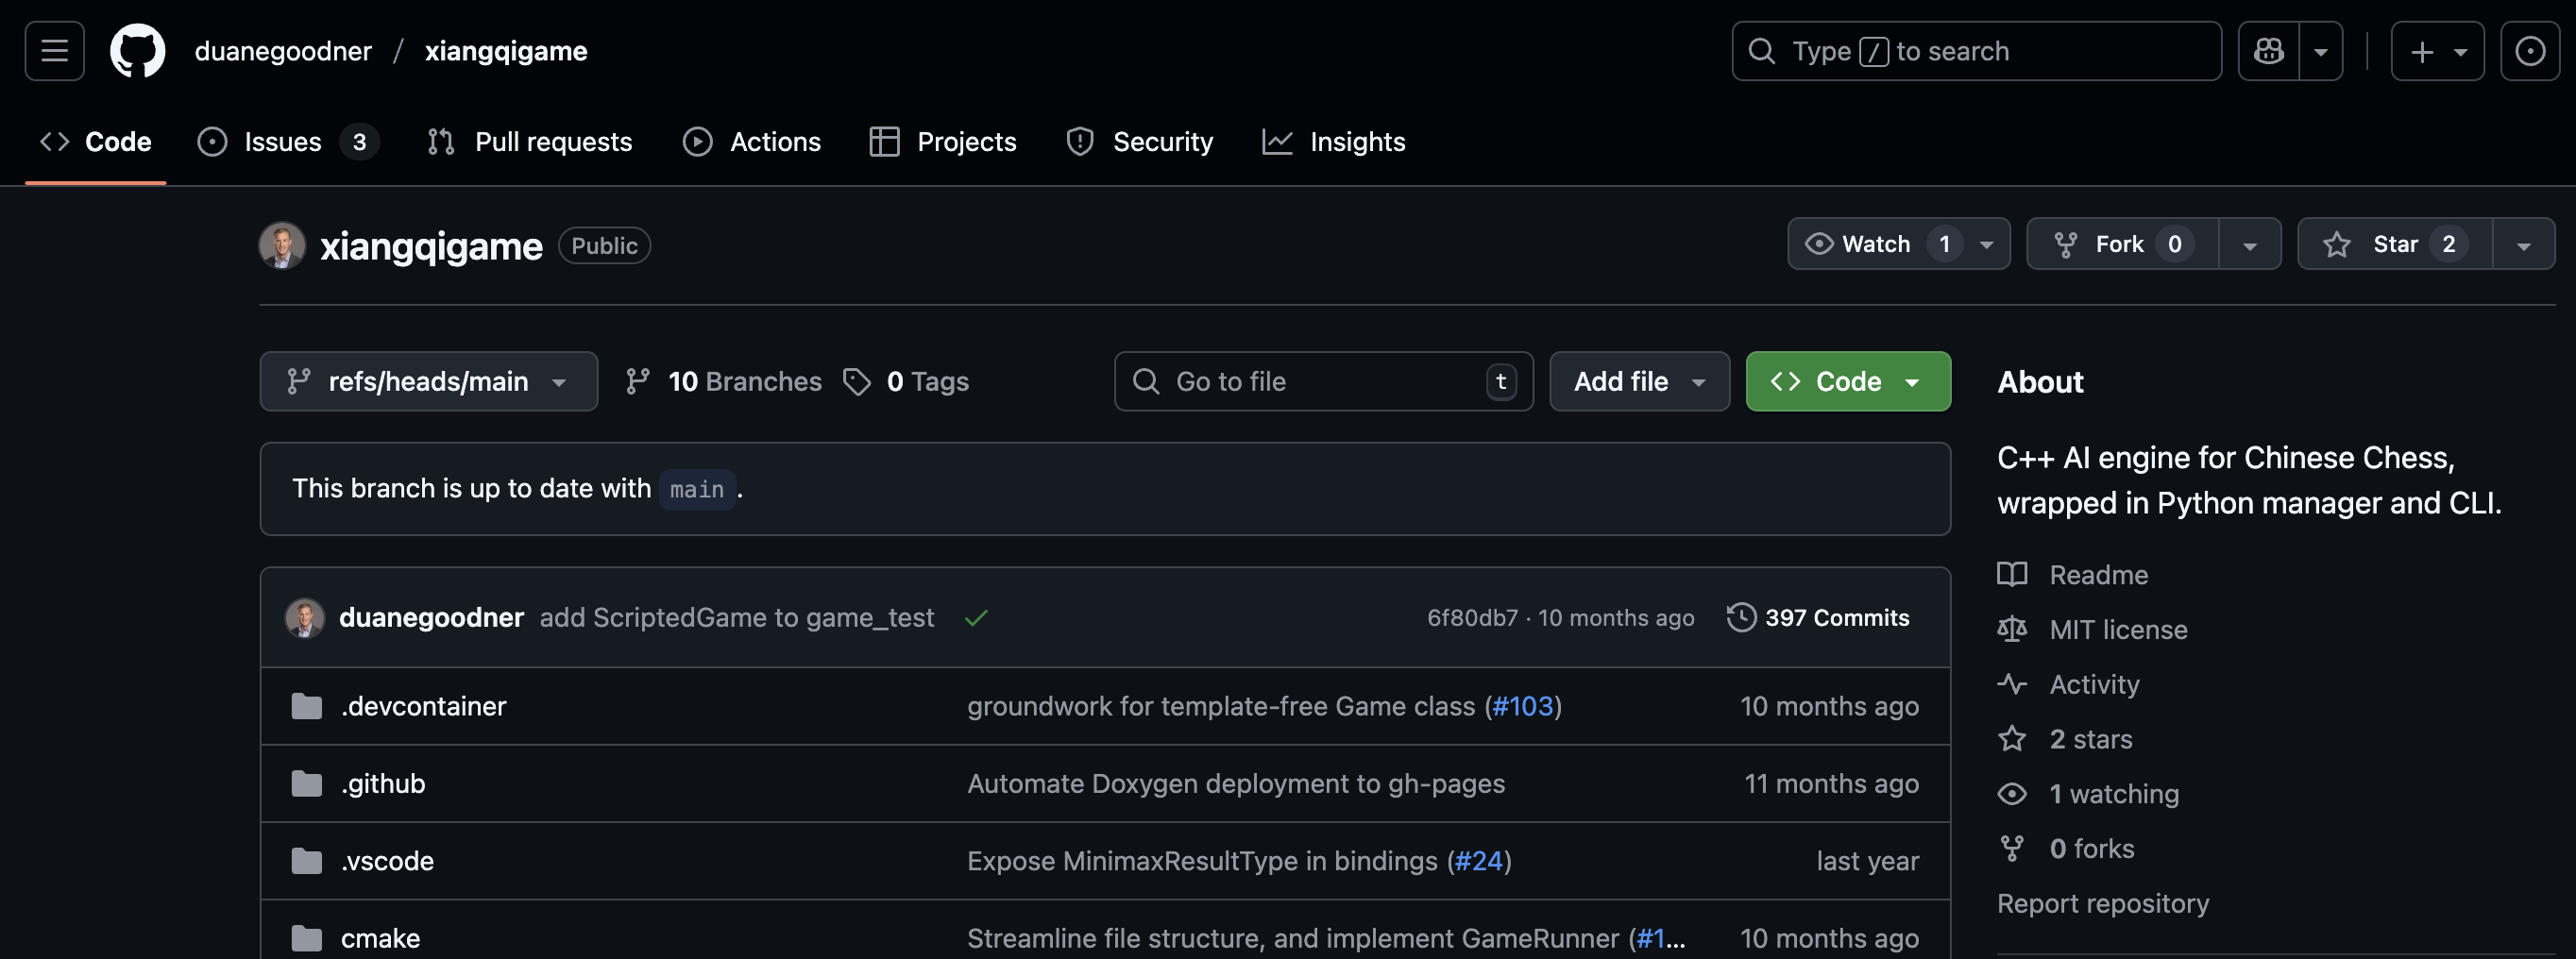Click the branches icon next to 10 Branches
2576x959 pixels.
click(638, 381)
